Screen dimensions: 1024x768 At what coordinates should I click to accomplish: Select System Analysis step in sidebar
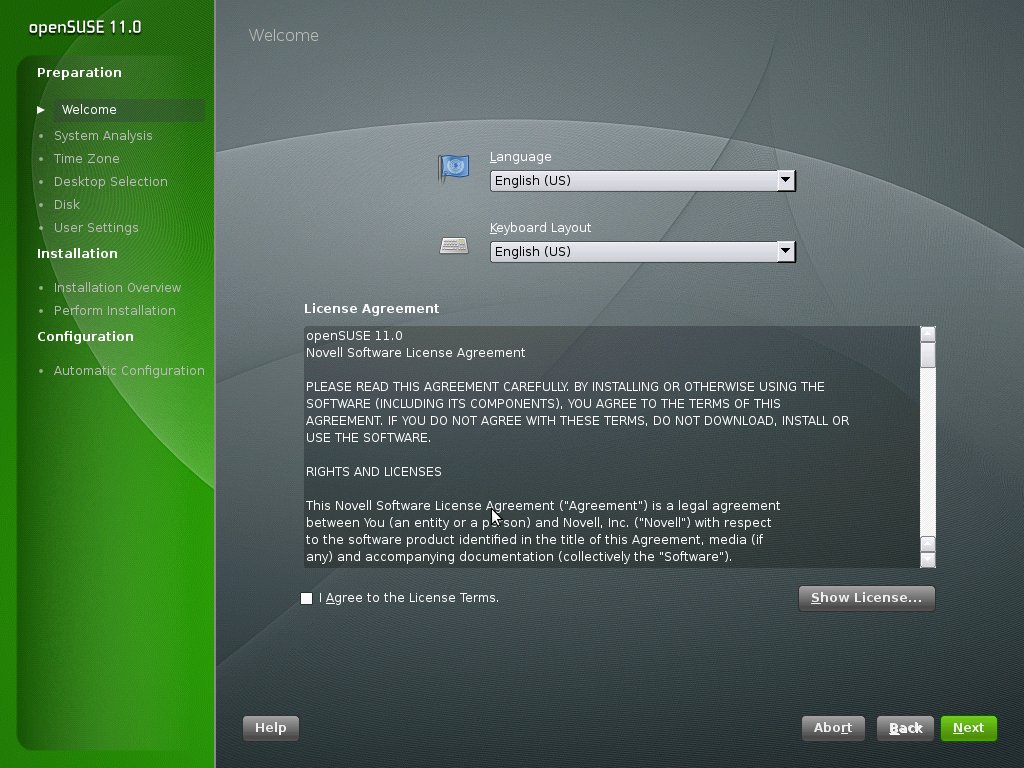(103, 136)
